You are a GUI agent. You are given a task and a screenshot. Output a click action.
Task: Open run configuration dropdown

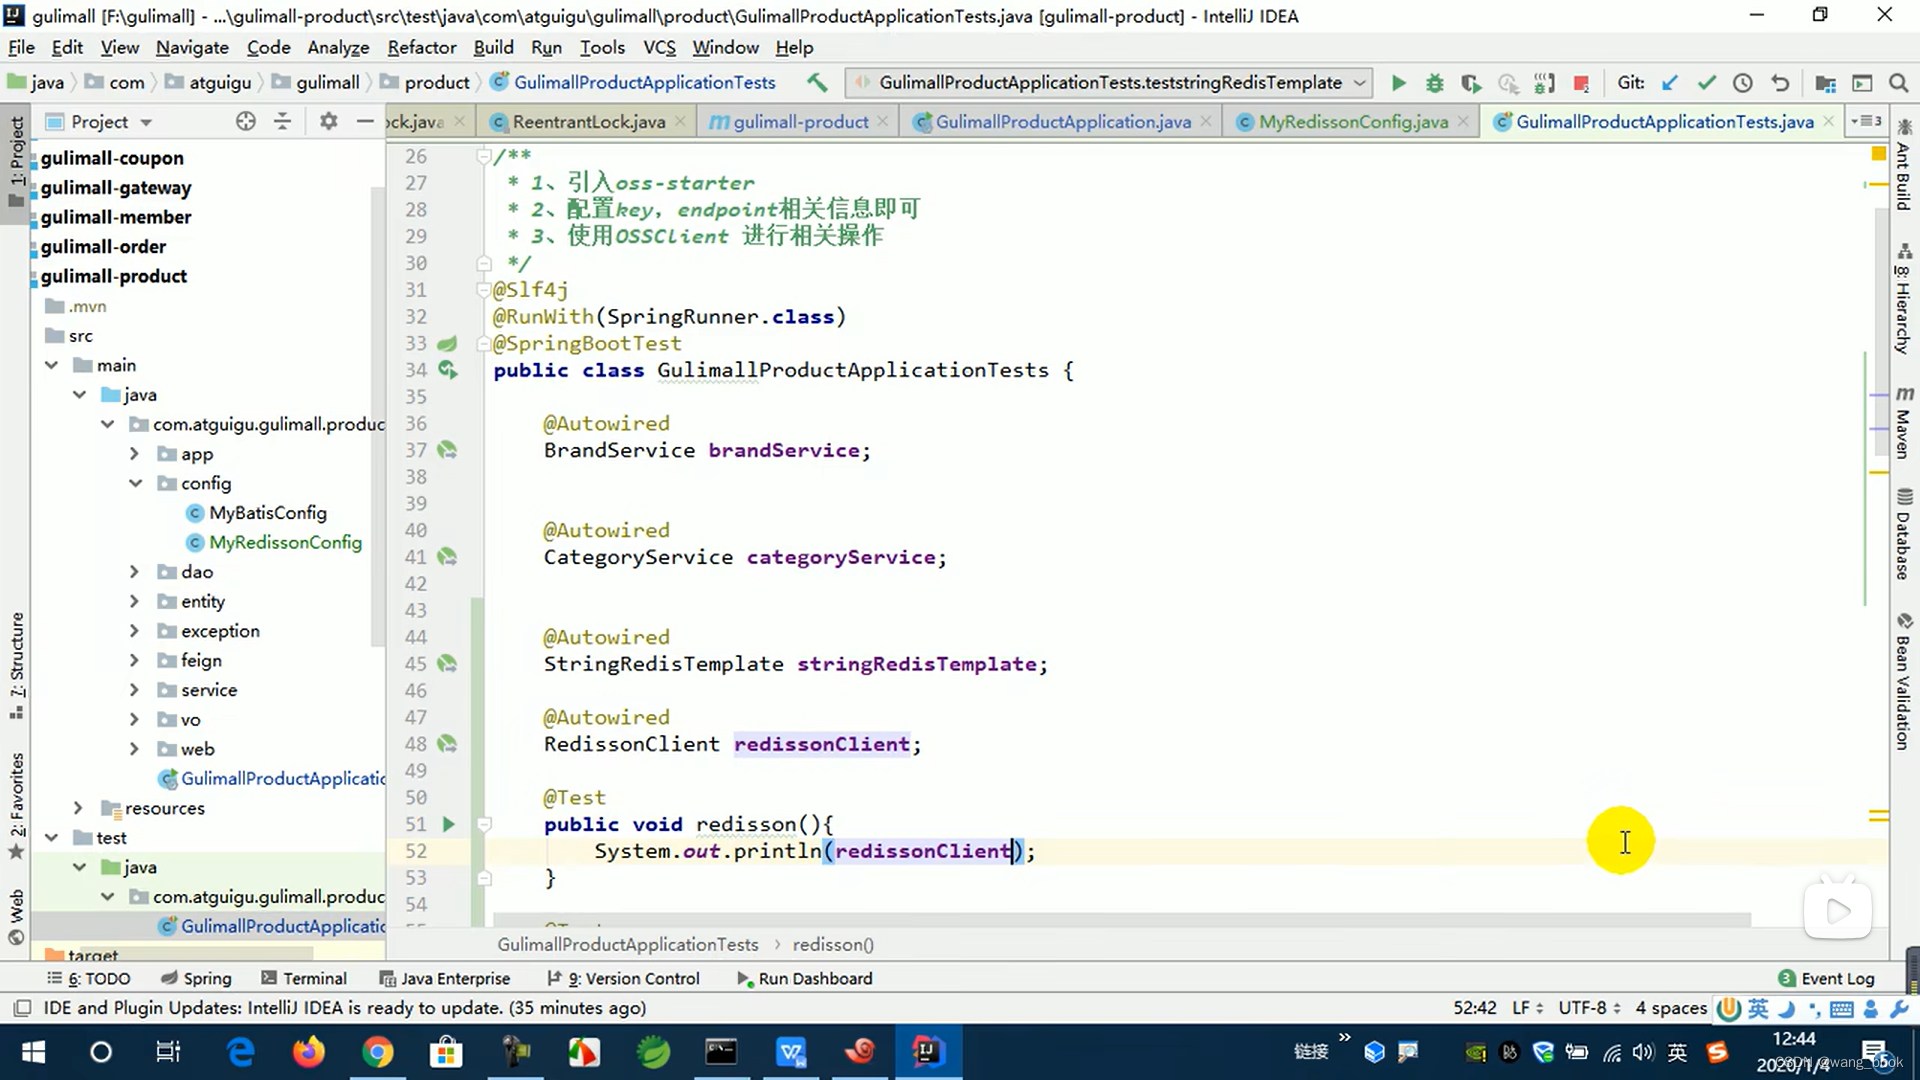click(x=1360, y=83)
